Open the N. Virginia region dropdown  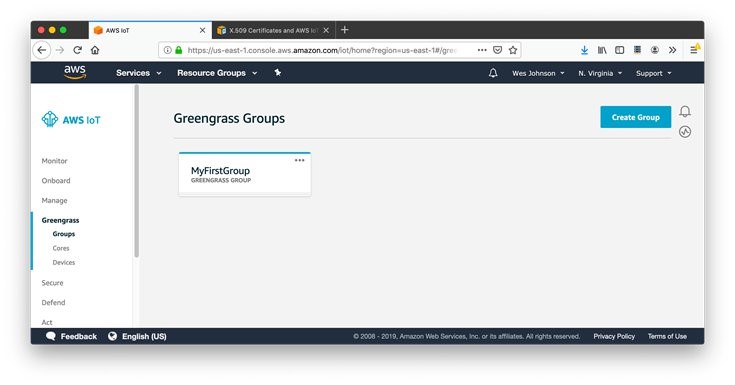pos(600,73)
